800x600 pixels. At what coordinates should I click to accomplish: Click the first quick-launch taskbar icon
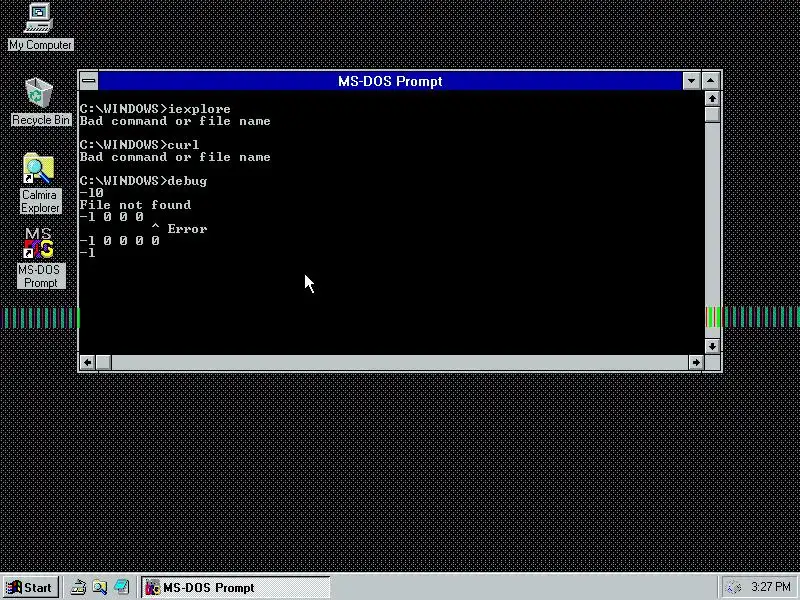pos(78,587)
